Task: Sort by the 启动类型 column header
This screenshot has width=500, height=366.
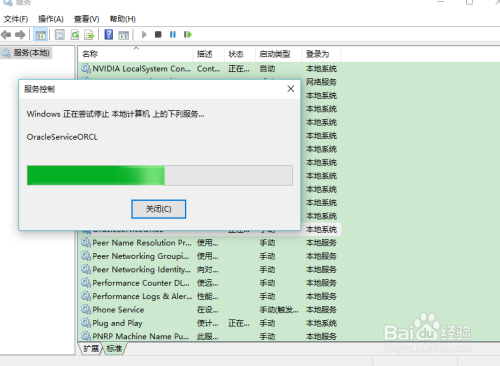Action: pyautogui.click(x=279, y=54)
